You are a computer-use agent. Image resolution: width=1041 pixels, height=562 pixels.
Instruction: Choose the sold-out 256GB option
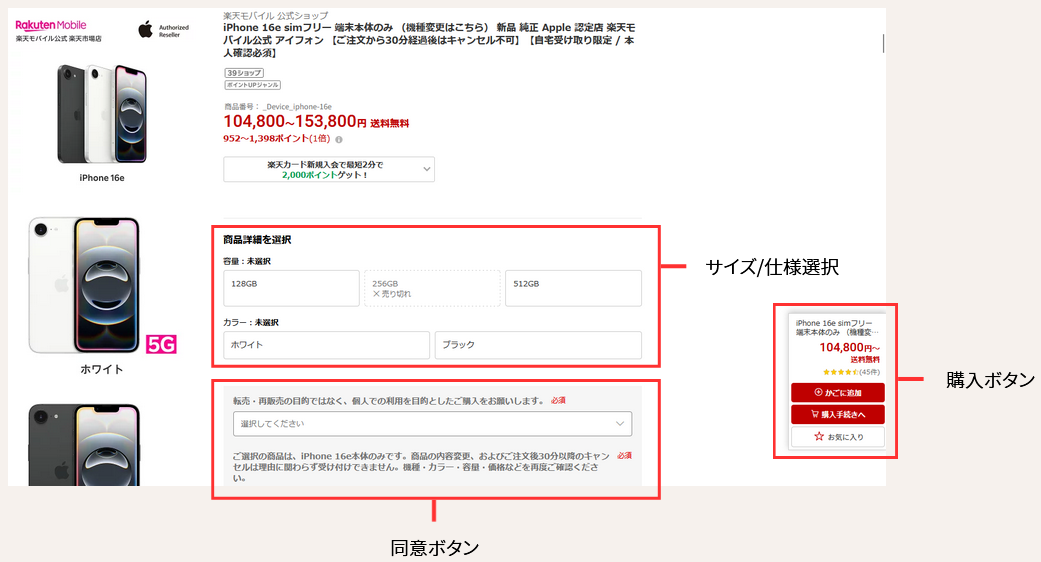(432, 288)
